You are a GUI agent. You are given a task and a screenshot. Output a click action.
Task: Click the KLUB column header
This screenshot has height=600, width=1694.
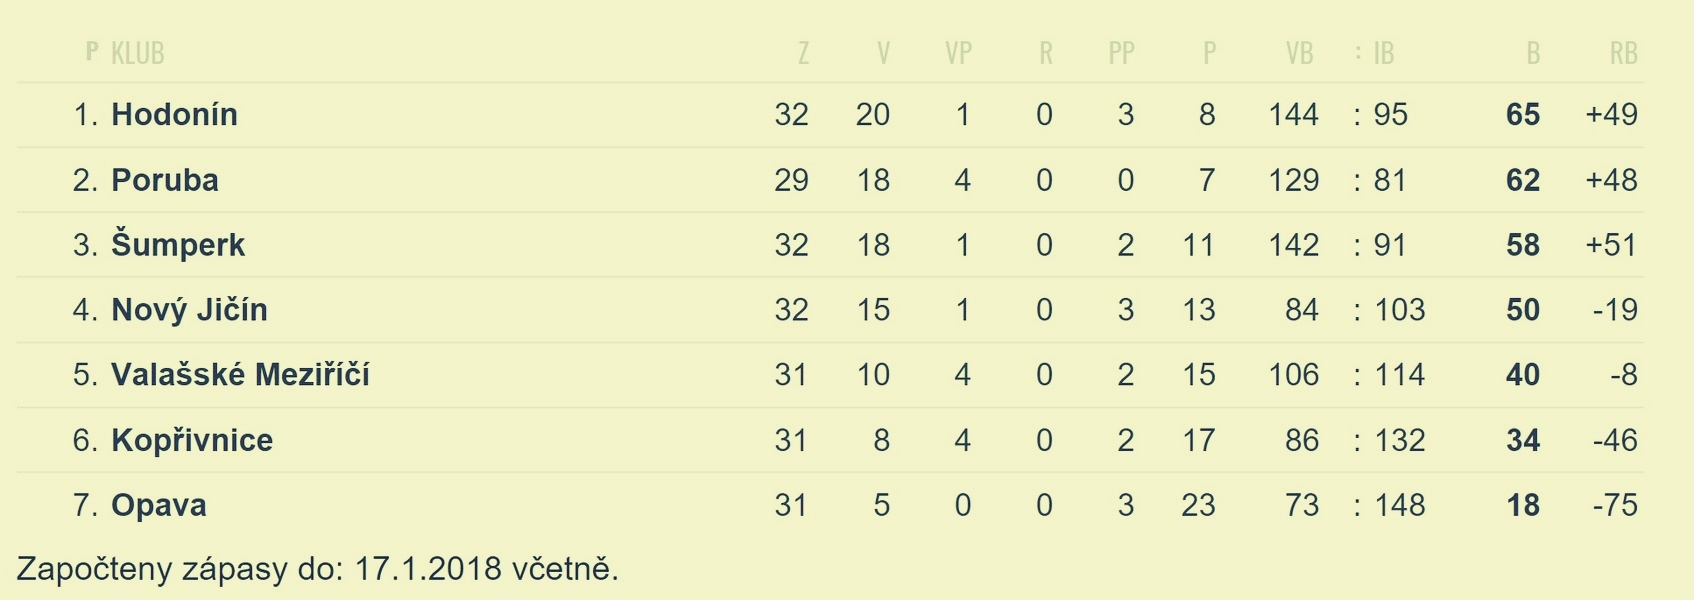point(138,53)
